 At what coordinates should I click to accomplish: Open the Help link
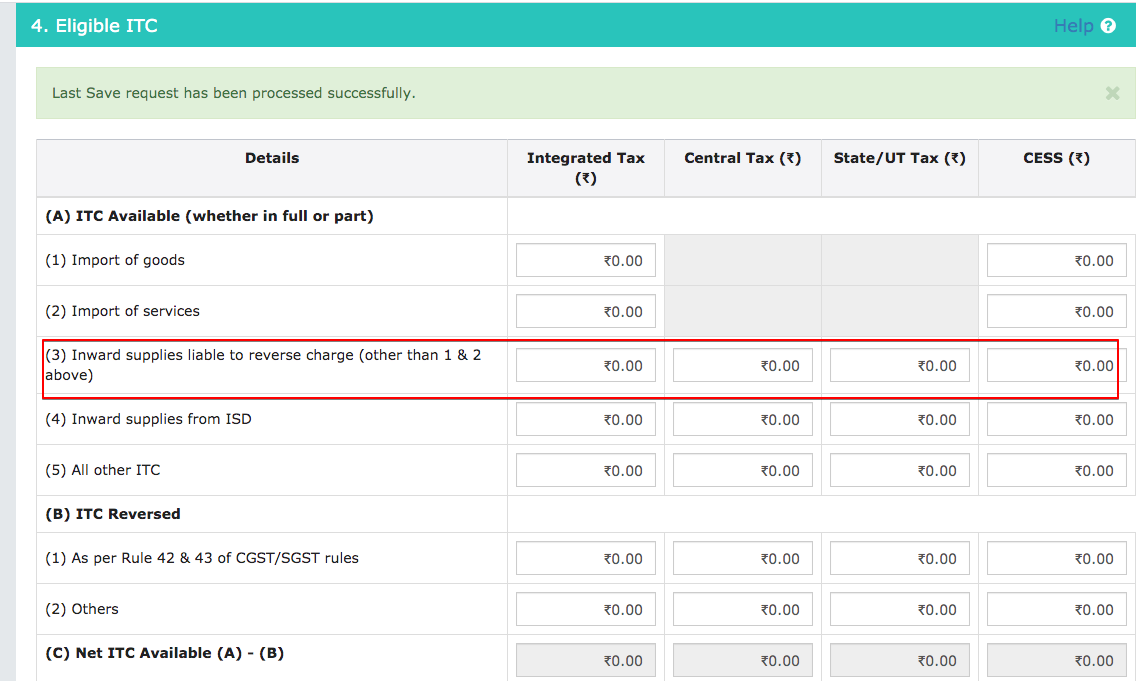[x=1073, y=26]
